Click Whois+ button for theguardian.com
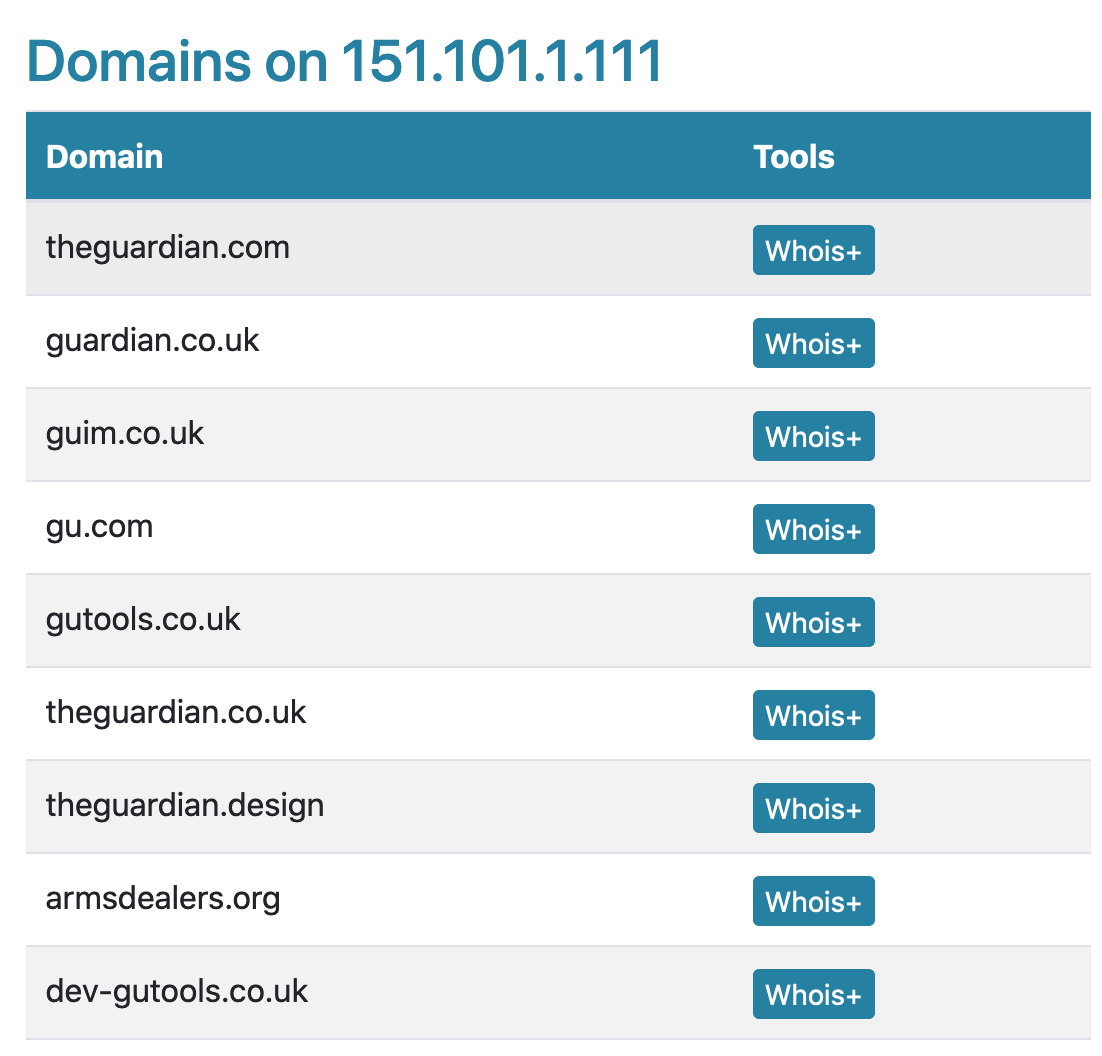The height and width of the screenshot is (1056, 1102). click(813, 250)
